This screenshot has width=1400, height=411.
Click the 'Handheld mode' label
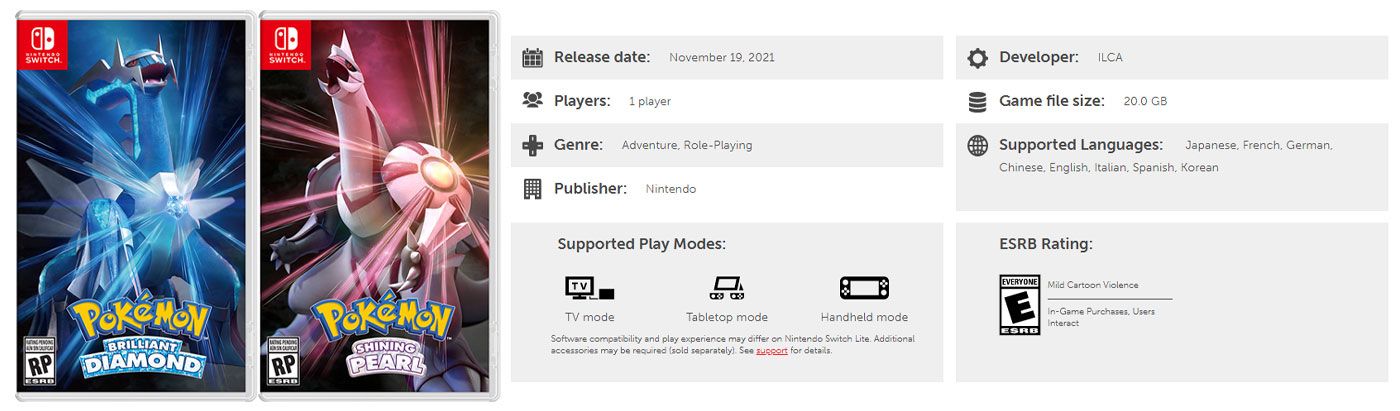864,317
